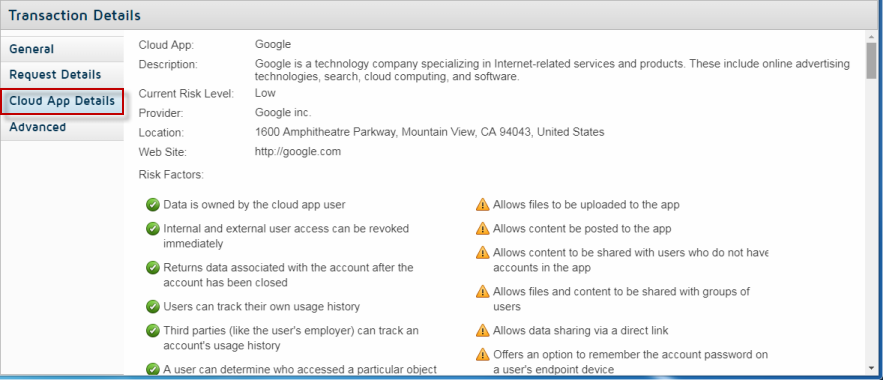Click the http://google.com web site value
This screenshot has height=380, width=883.
tap(297, 151)
